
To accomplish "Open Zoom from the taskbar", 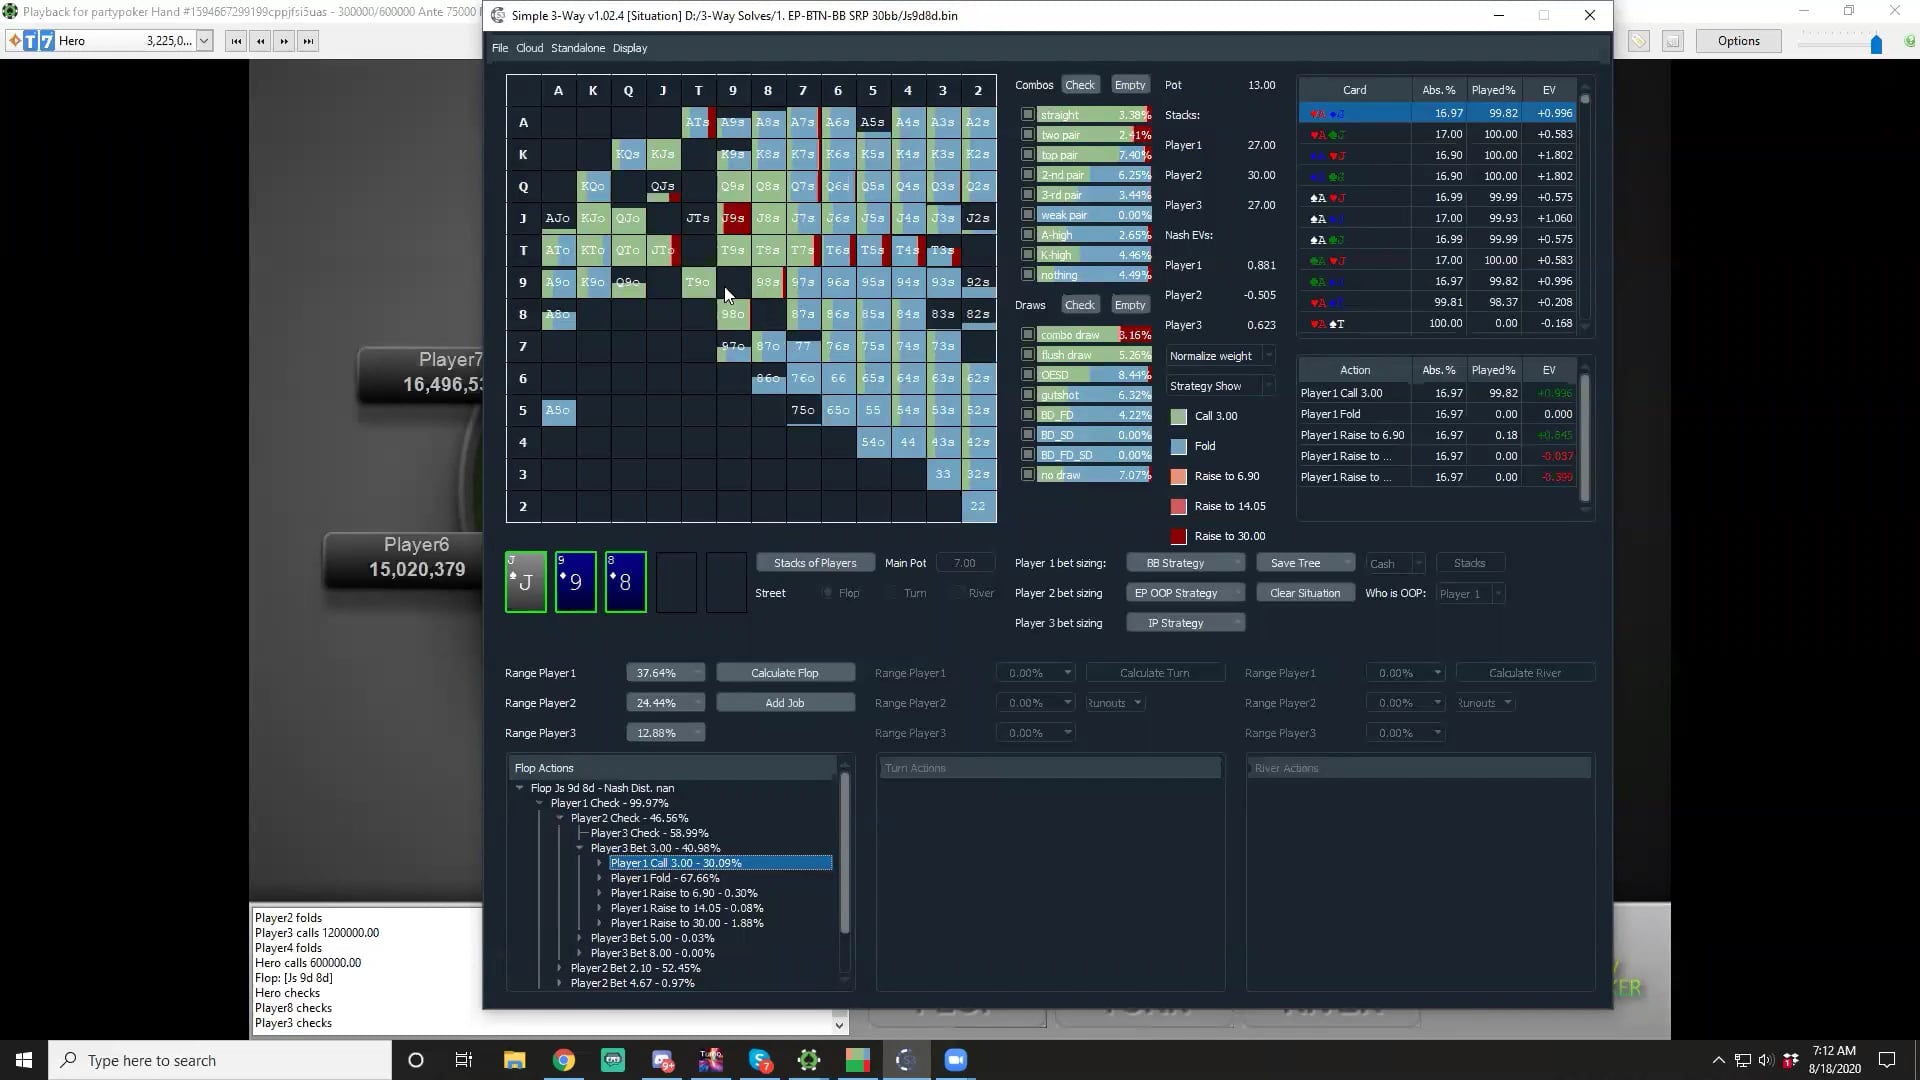I will pos(955,1060).
